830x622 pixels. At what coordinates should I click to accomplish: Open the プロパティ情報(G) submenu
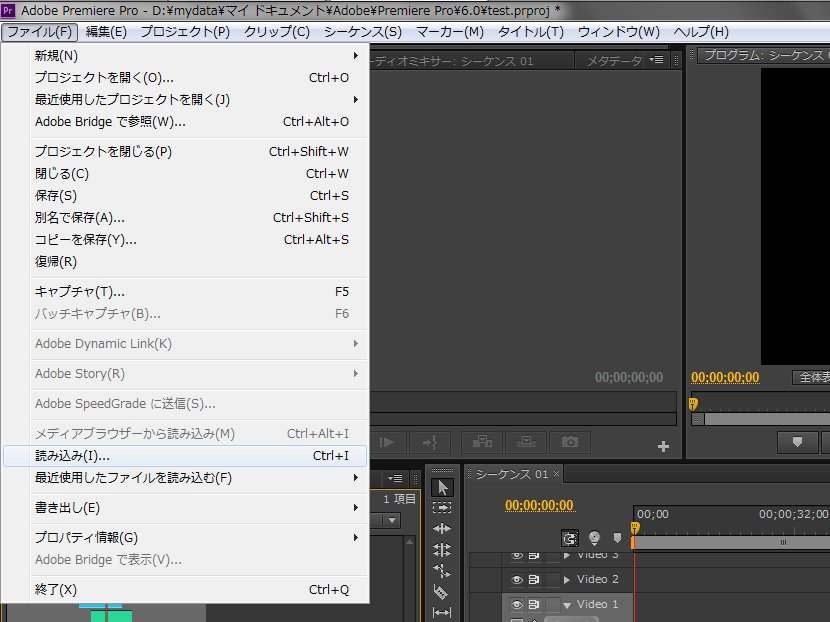(x=186, y=537)
